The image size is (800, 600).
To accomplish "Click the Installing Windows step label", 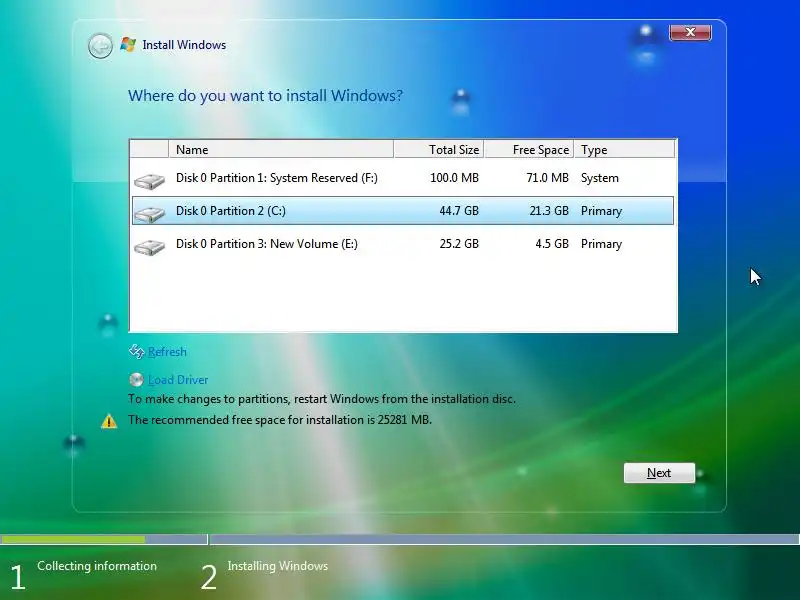I will [x=278, y=566].
